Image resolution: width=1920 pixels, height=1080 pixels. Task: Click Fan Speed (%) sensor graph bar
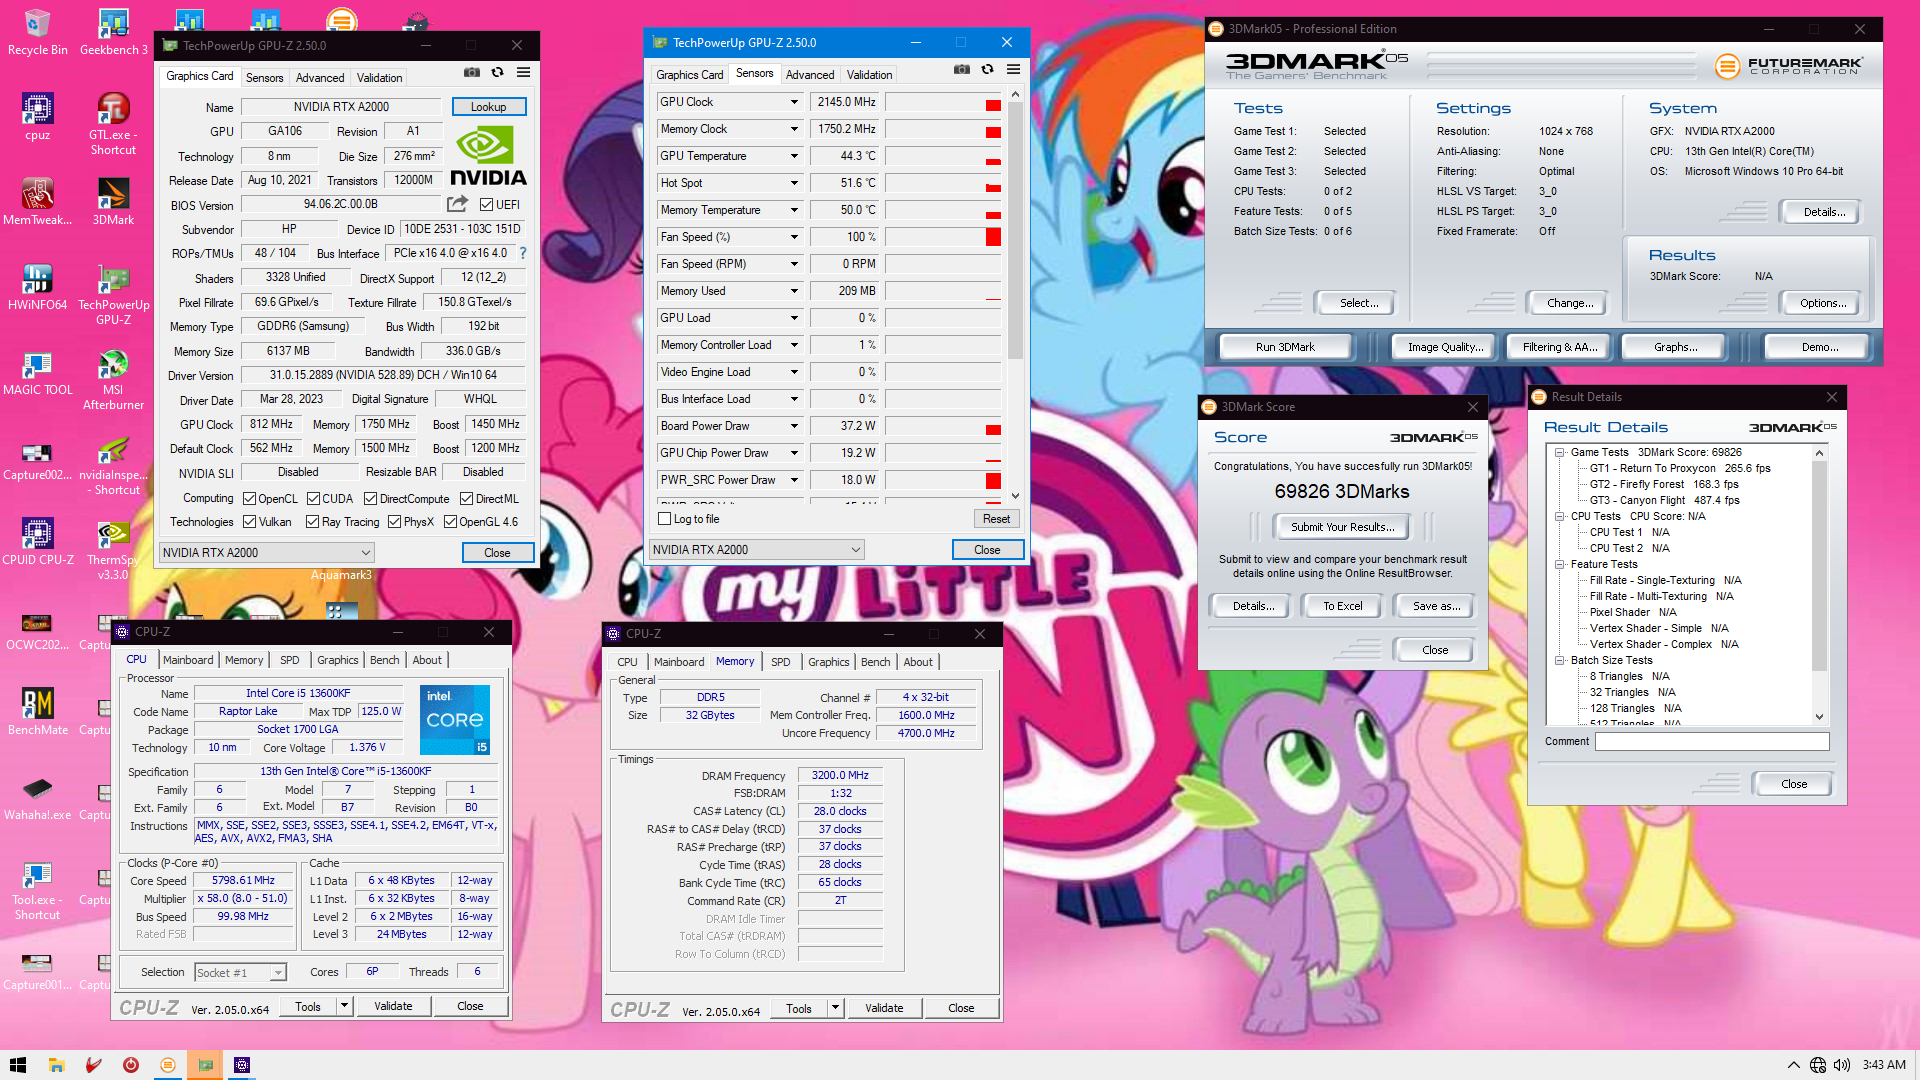(x=943, y=237)
